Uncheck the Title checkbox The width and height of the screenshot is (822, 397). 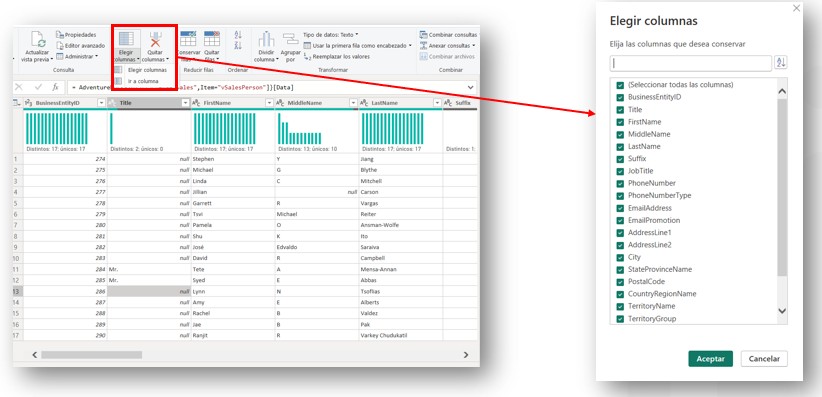point(620,110)
